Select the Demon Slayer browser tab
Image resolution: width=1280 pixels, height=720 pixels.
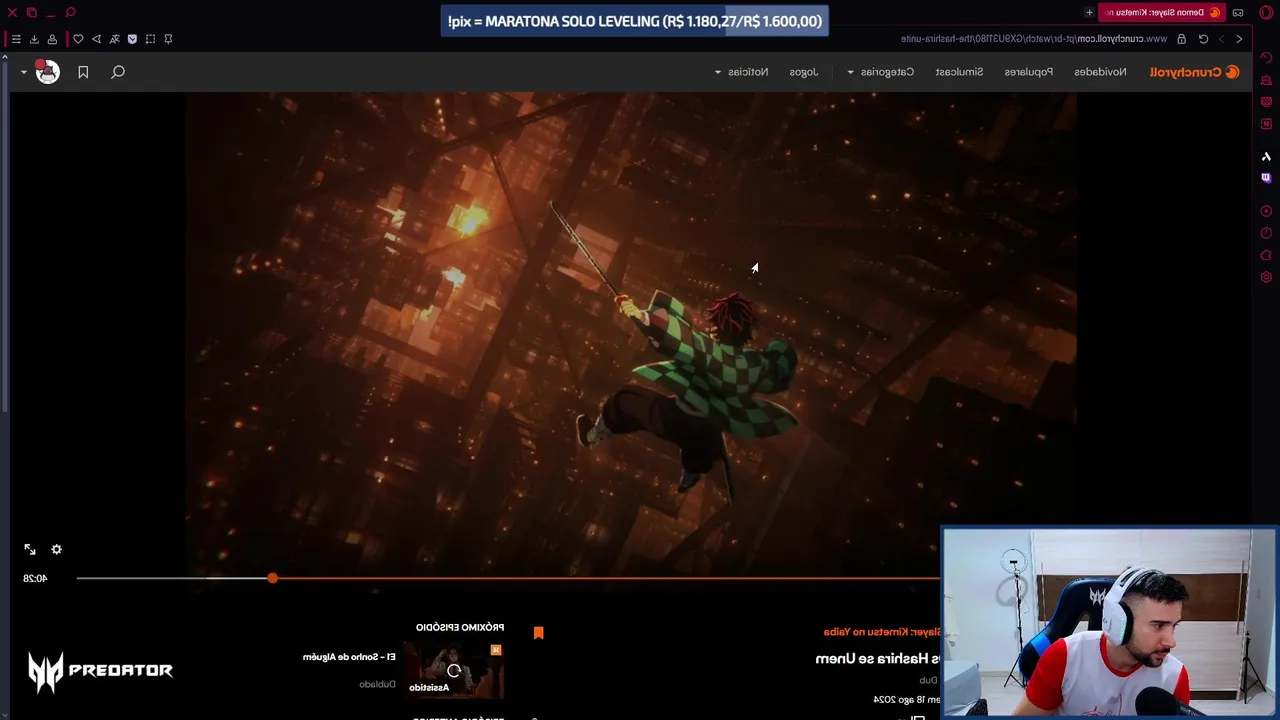click(x=1162, y=12)
